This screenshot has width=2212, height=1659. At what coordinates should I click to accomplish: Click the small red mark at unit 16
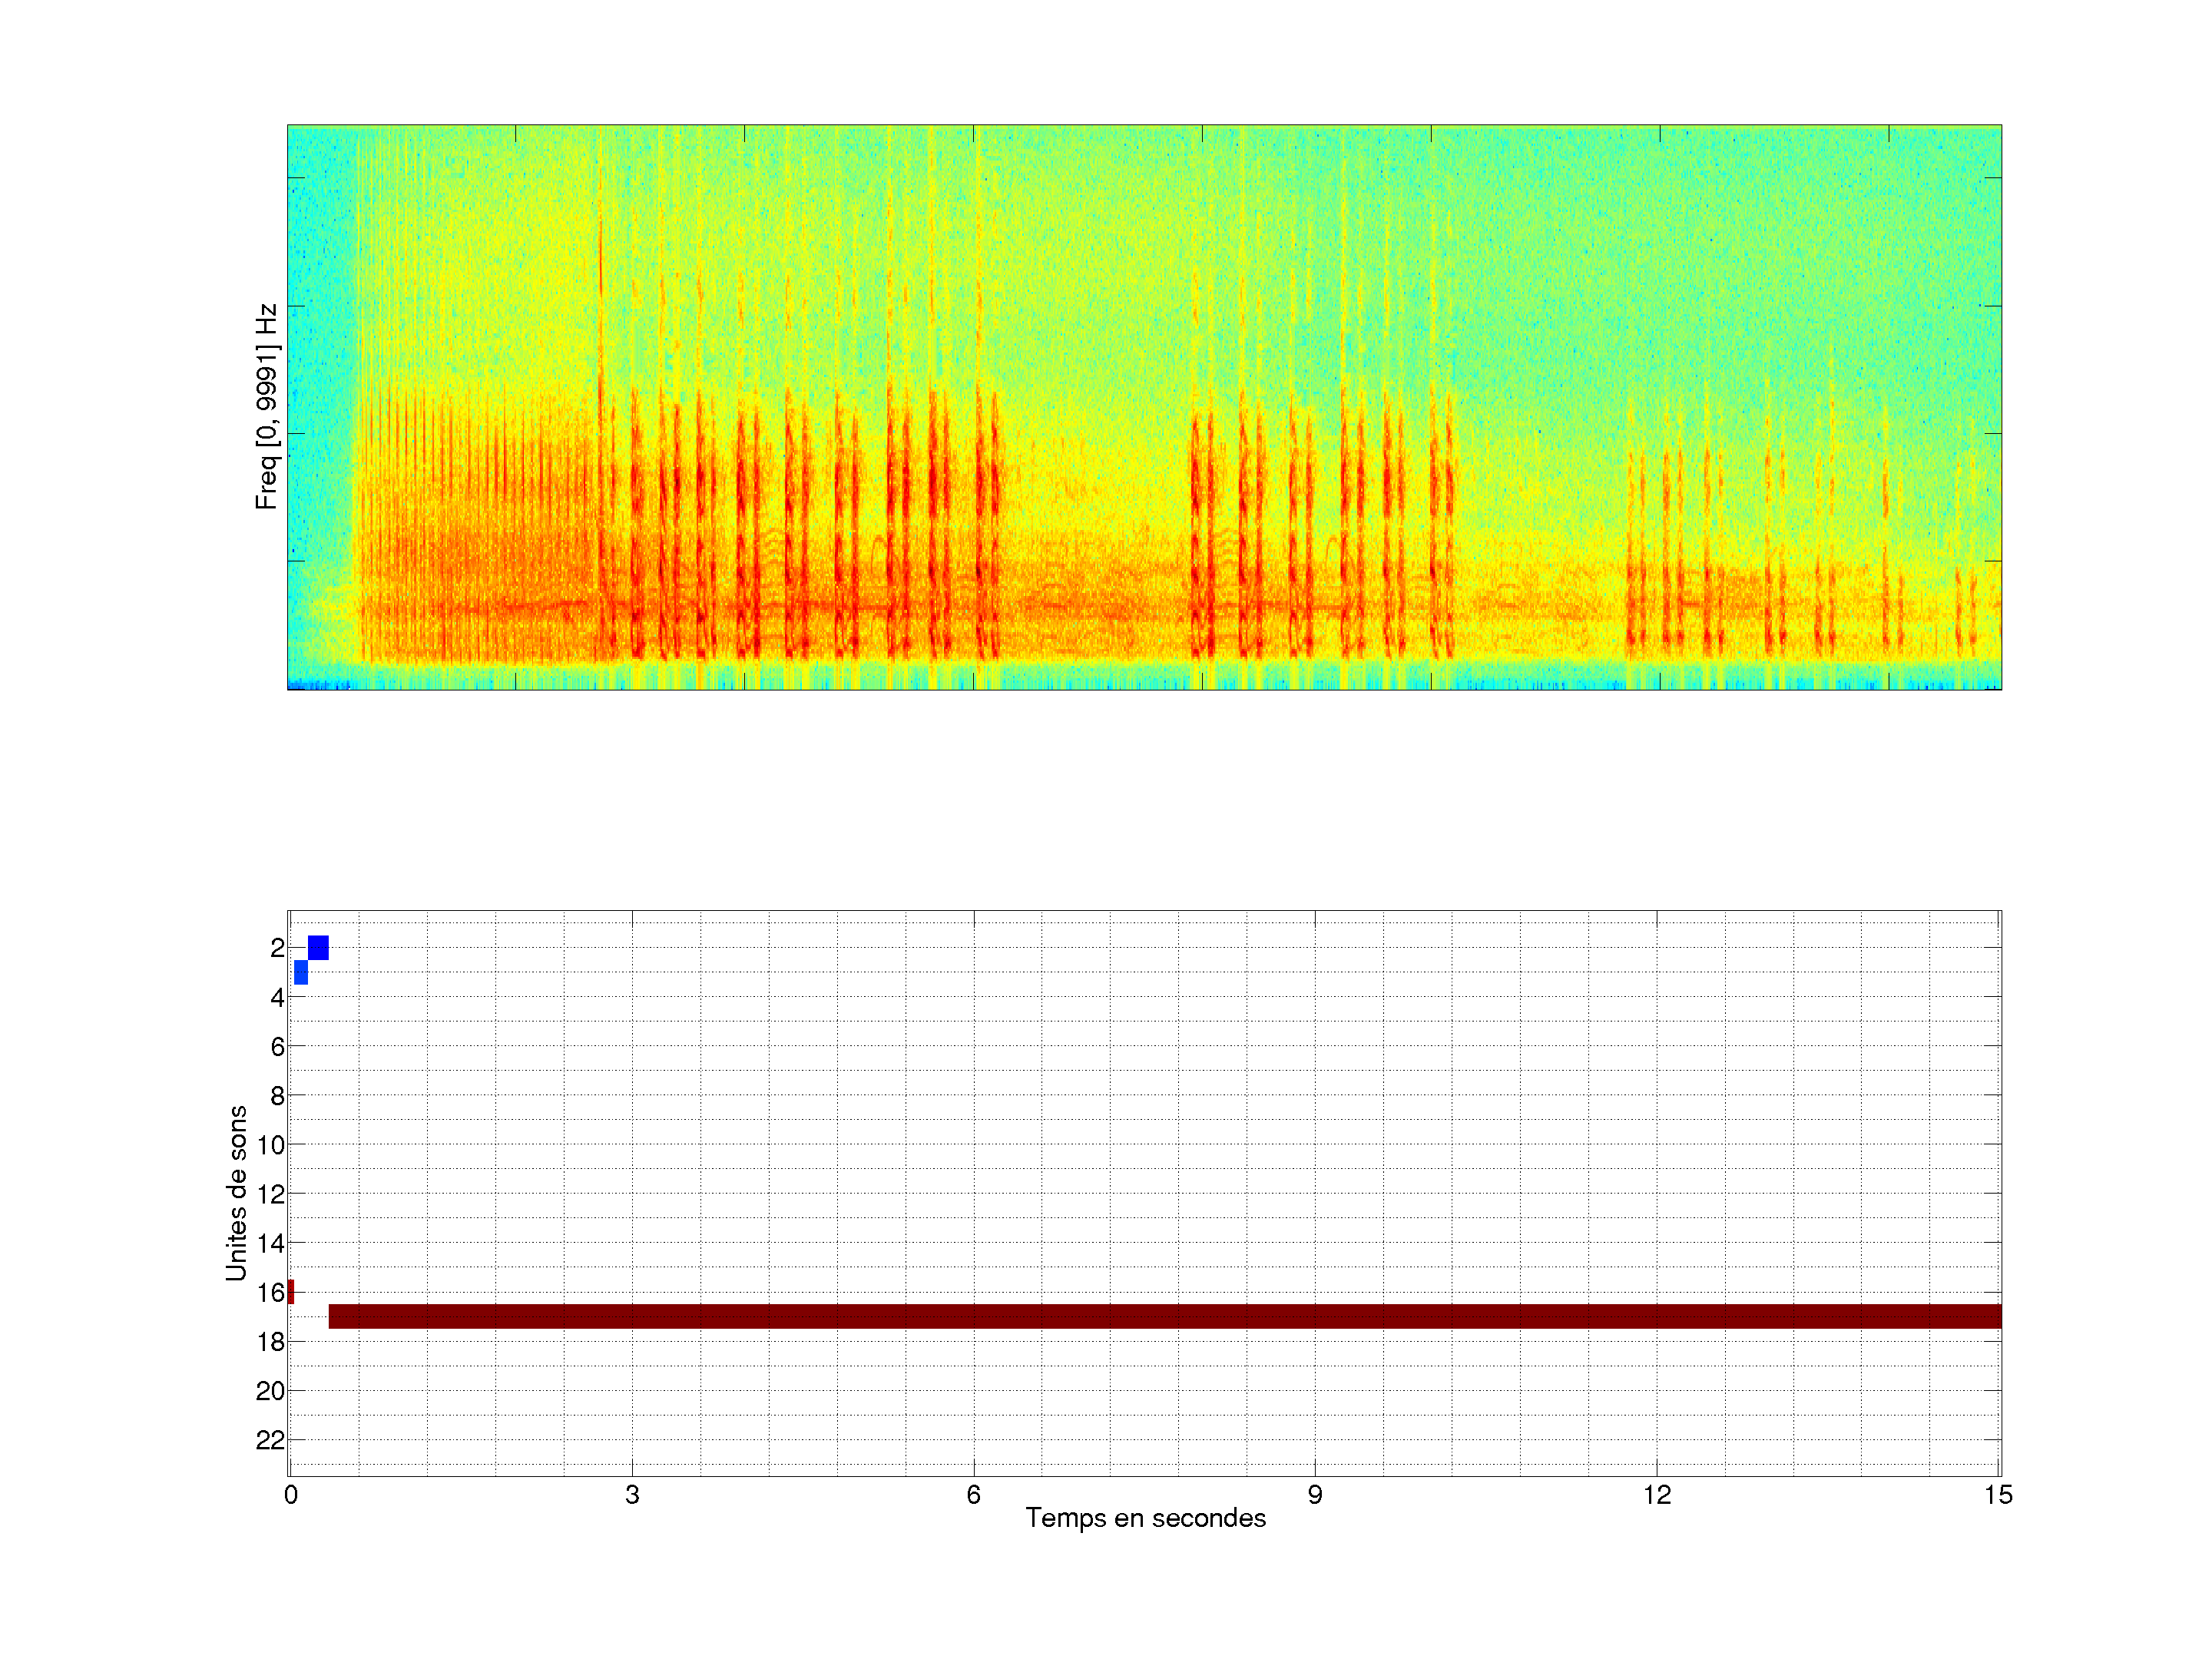tap(291, 1291)
